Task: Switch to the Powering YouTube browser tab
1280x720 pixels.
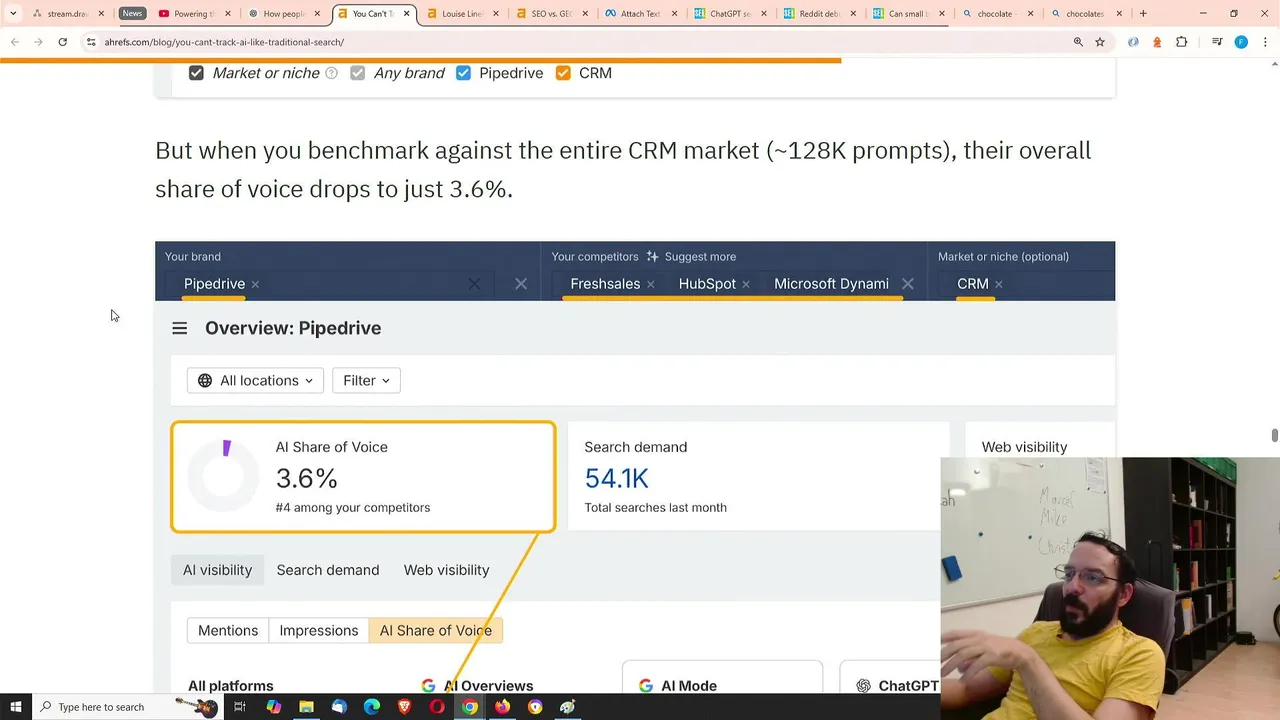Action: [194, 14]
